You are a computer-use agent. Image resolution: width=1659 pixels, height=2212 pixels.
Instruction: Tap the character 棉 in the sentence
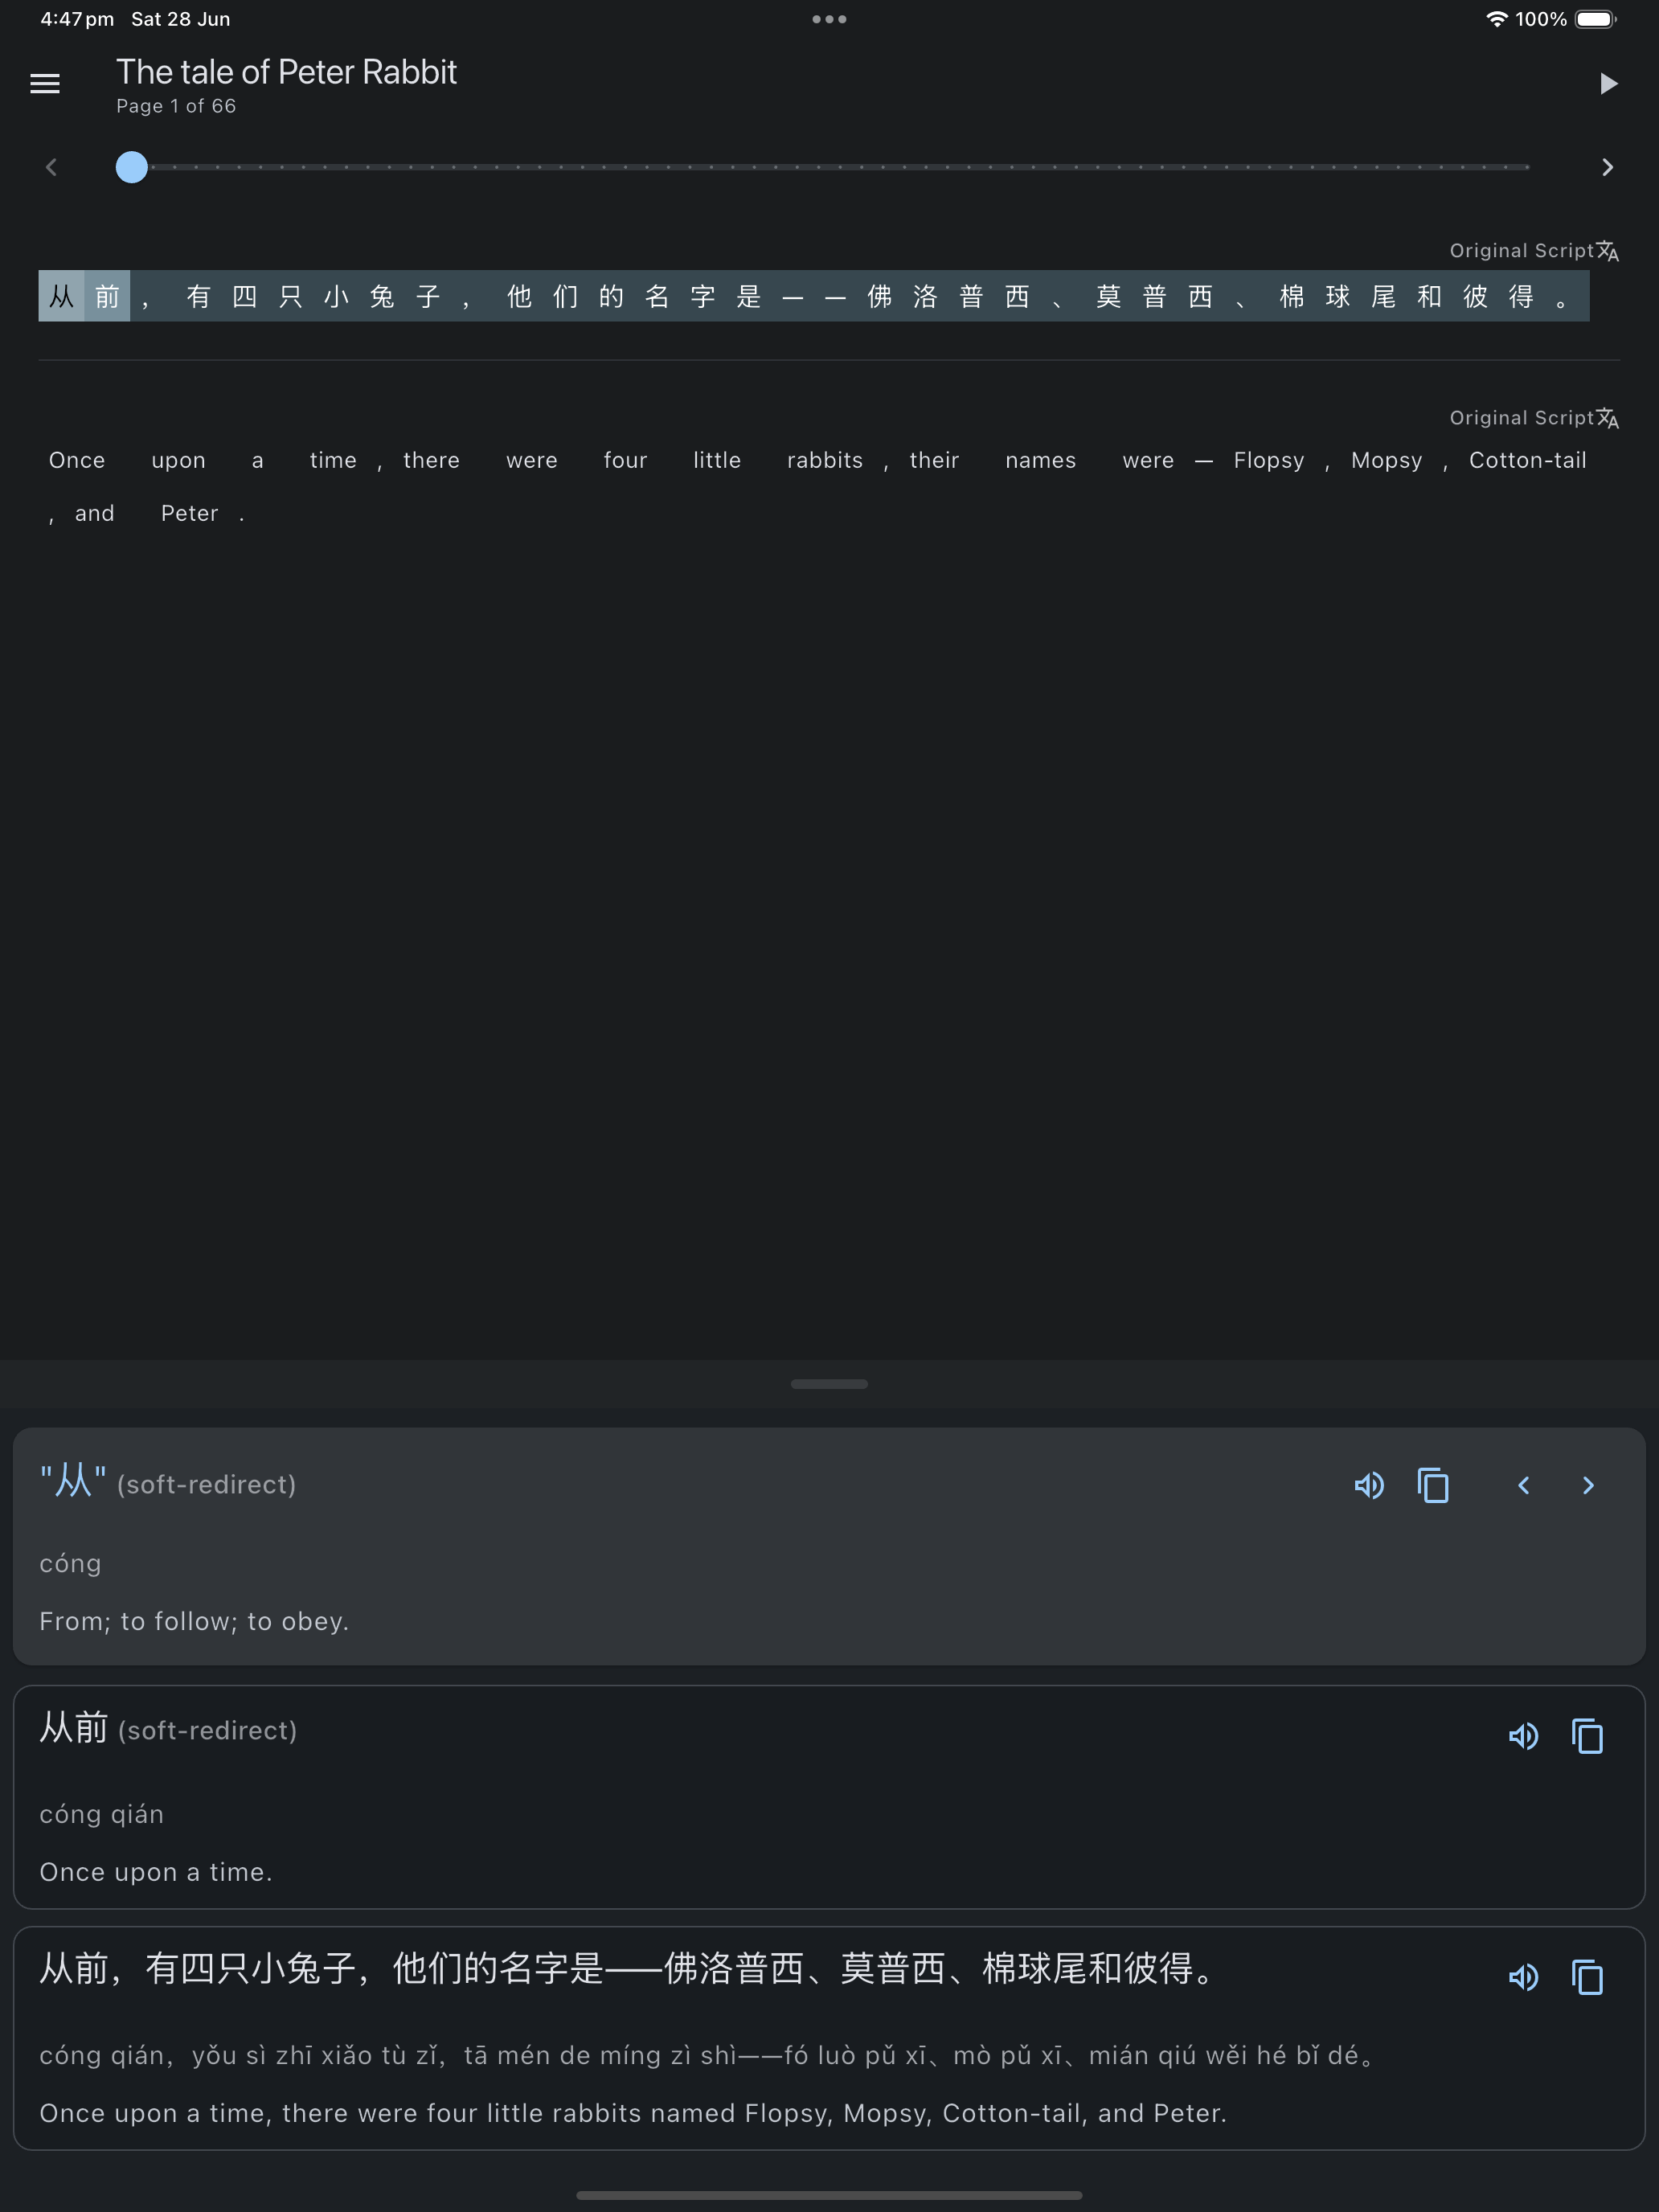coord(1292,296)
